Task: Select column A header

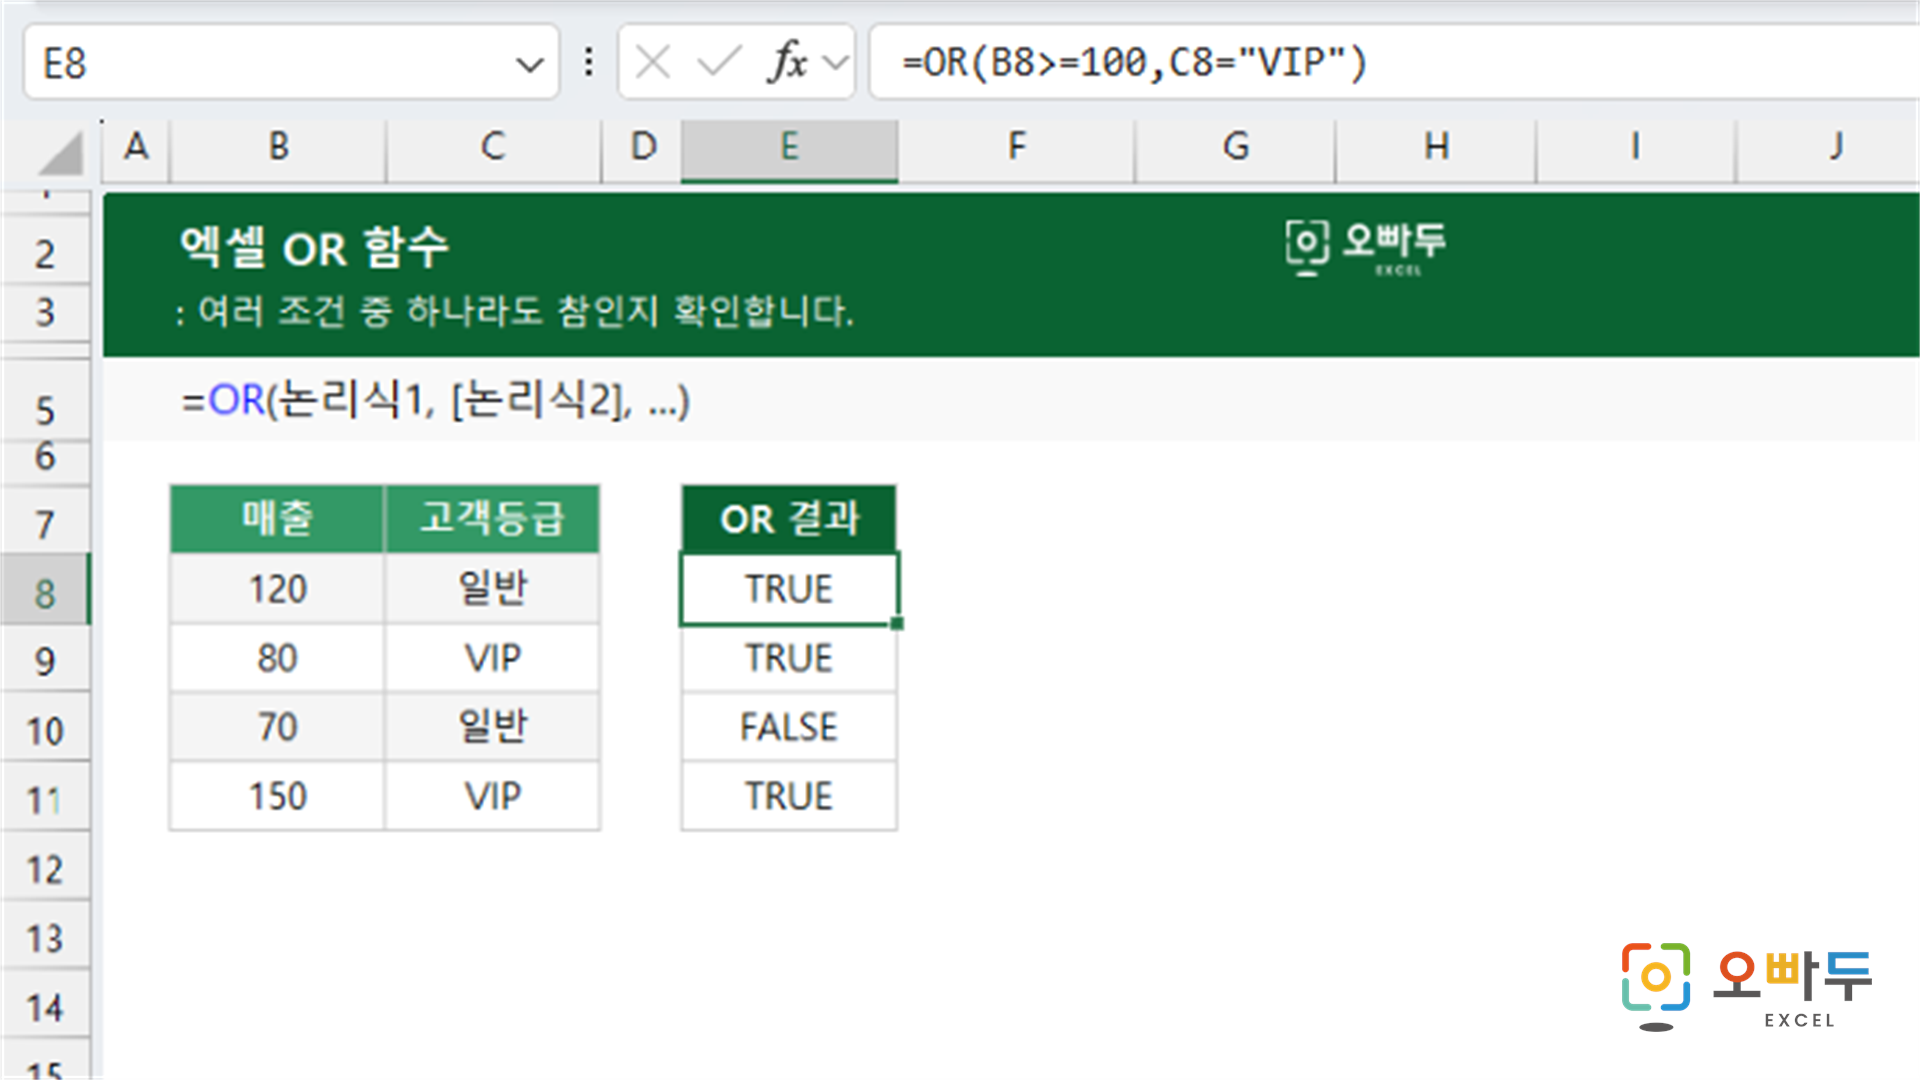Action: tap(136, 148)
